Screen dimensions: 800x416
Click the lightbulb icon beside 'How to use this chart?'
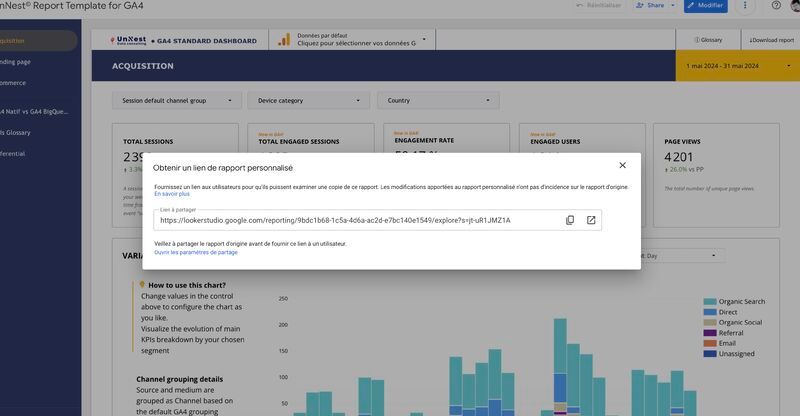(x=142, y=284)
